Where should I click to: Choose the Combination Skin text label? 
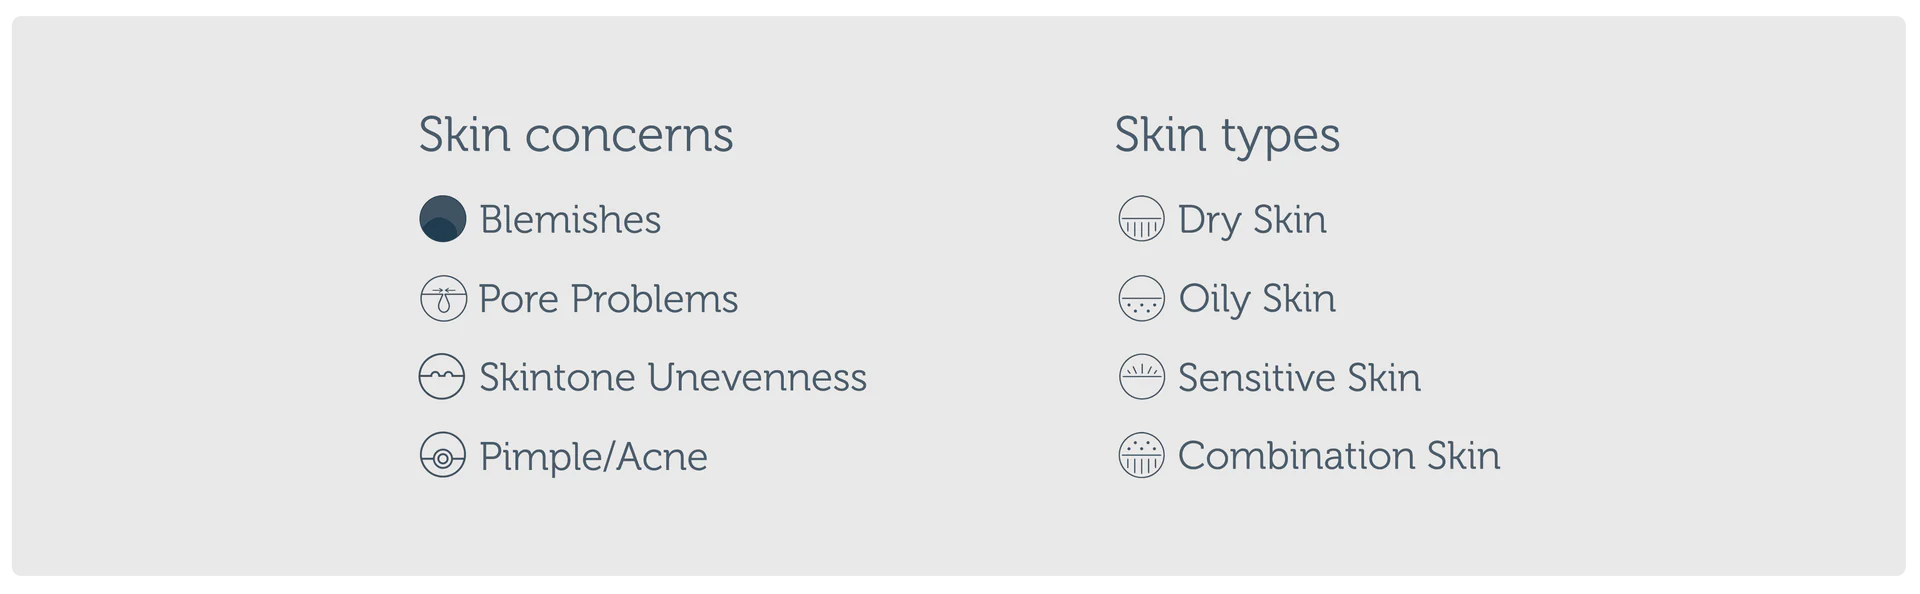pyautogui.click(x=1339, y=456)
